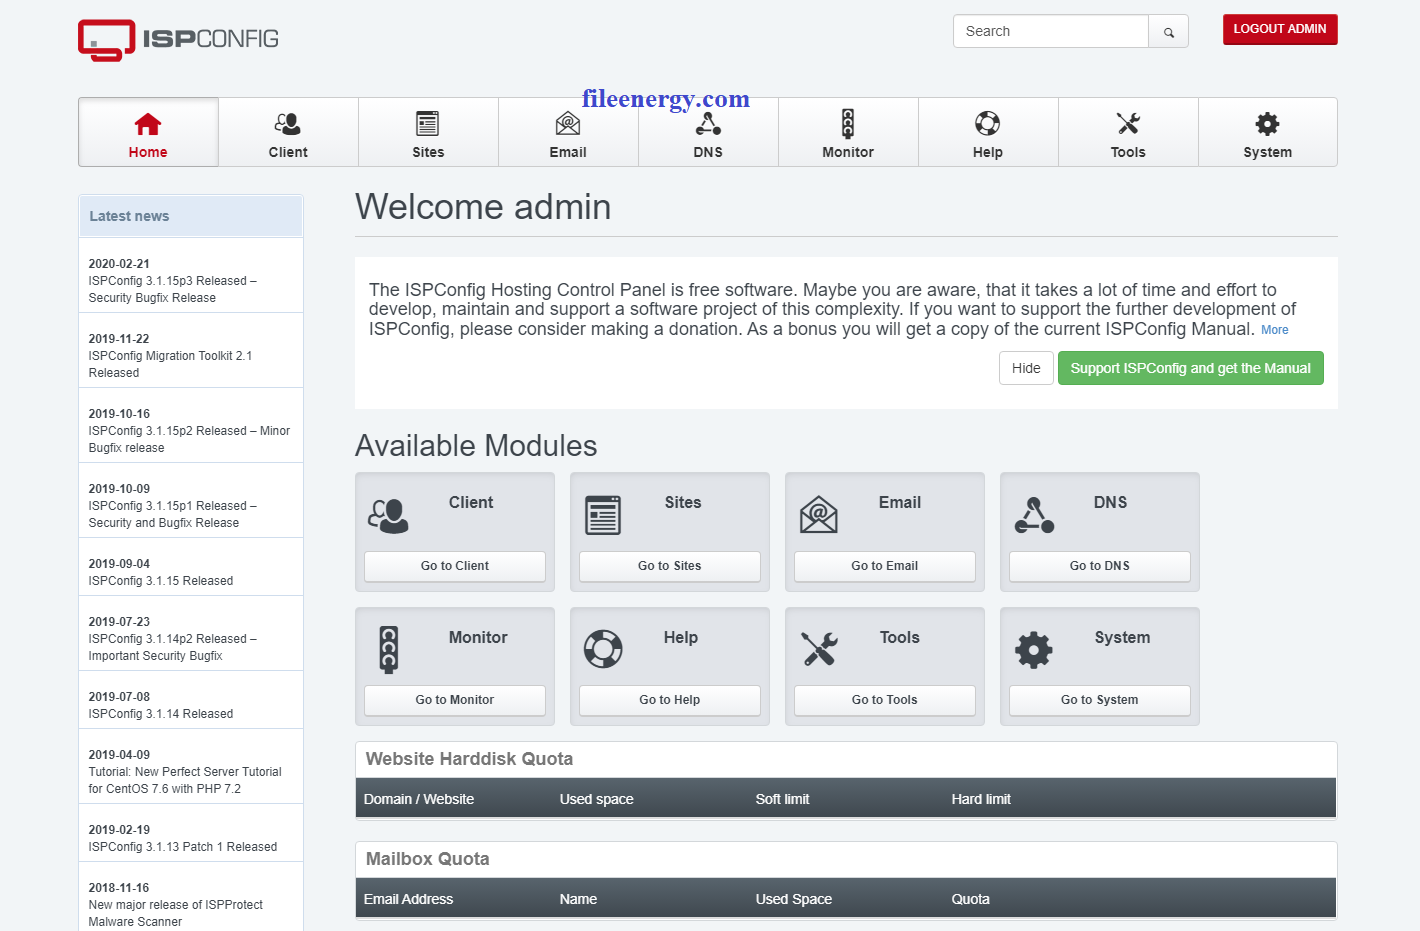Viewport: 1420px width, 931px height.
Task: Open news New Perfect Server Tutorial CentOS
Action: 185,780
